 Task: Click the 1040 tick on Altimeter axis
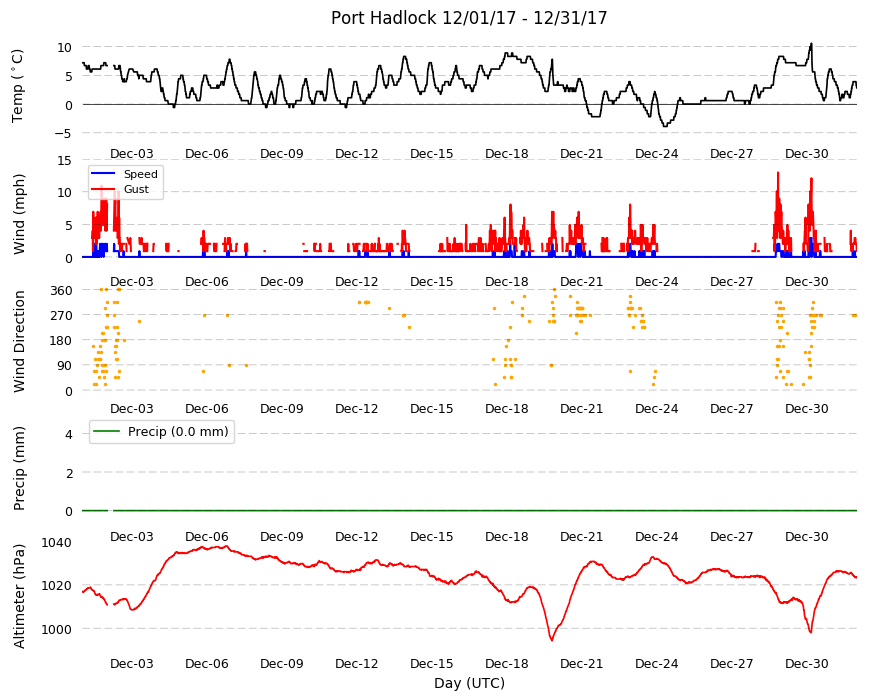click(x=57, y=542)
